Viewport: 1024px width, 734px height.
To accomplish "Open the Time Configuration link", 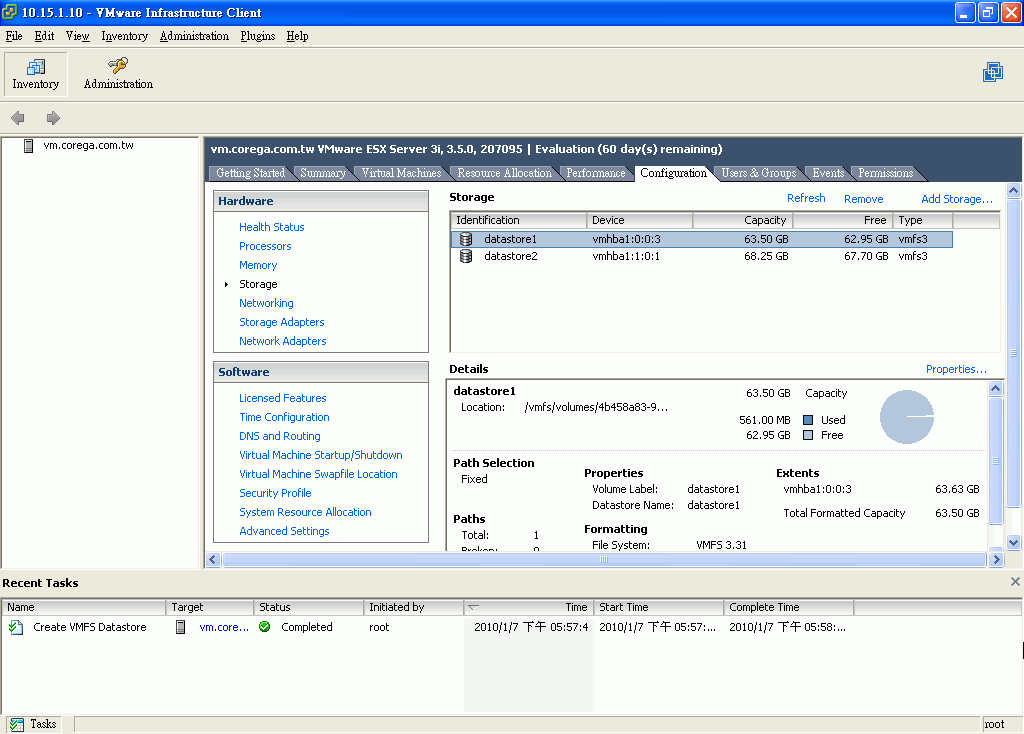I will click(x=284, y=417).
